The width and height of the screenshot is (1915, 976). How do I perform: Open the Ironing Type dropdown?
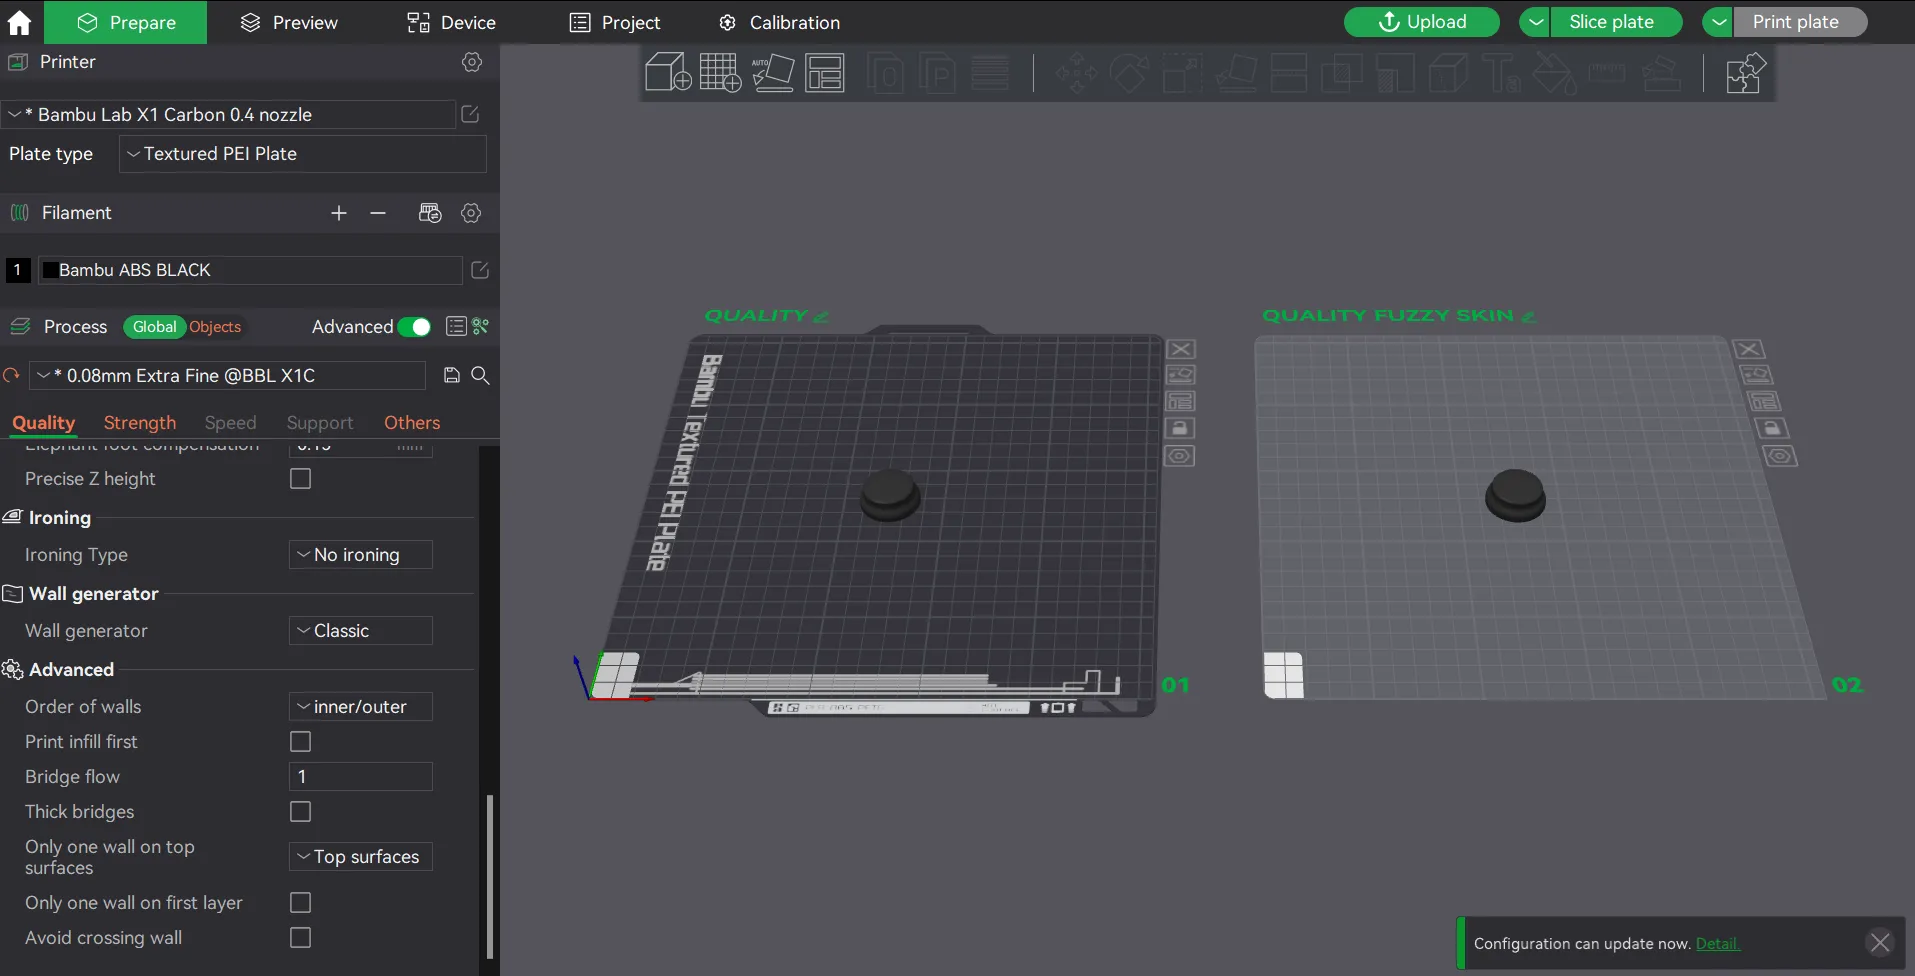(360, 555)
